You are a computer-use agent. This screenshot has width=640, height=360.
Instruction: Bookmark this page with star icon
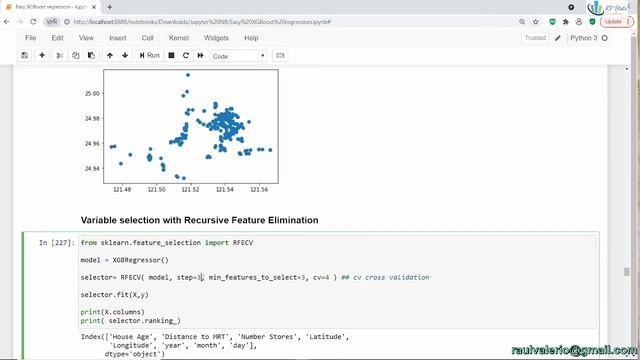[536, 22]
